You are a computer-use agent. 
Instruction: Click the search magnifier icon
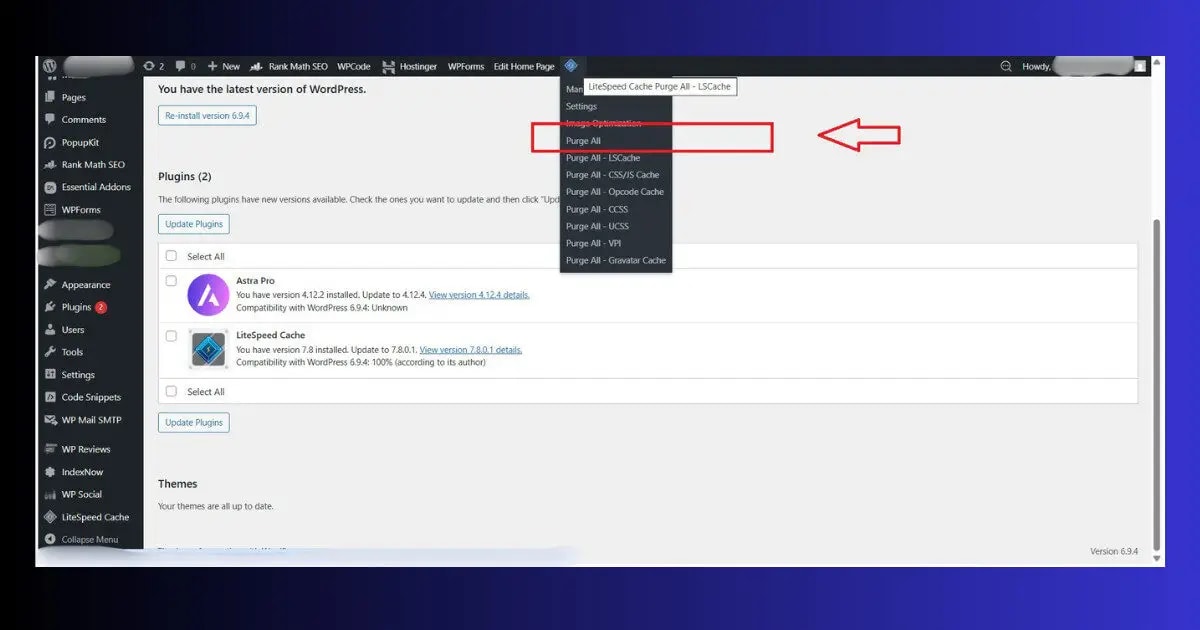point(1005,66)
